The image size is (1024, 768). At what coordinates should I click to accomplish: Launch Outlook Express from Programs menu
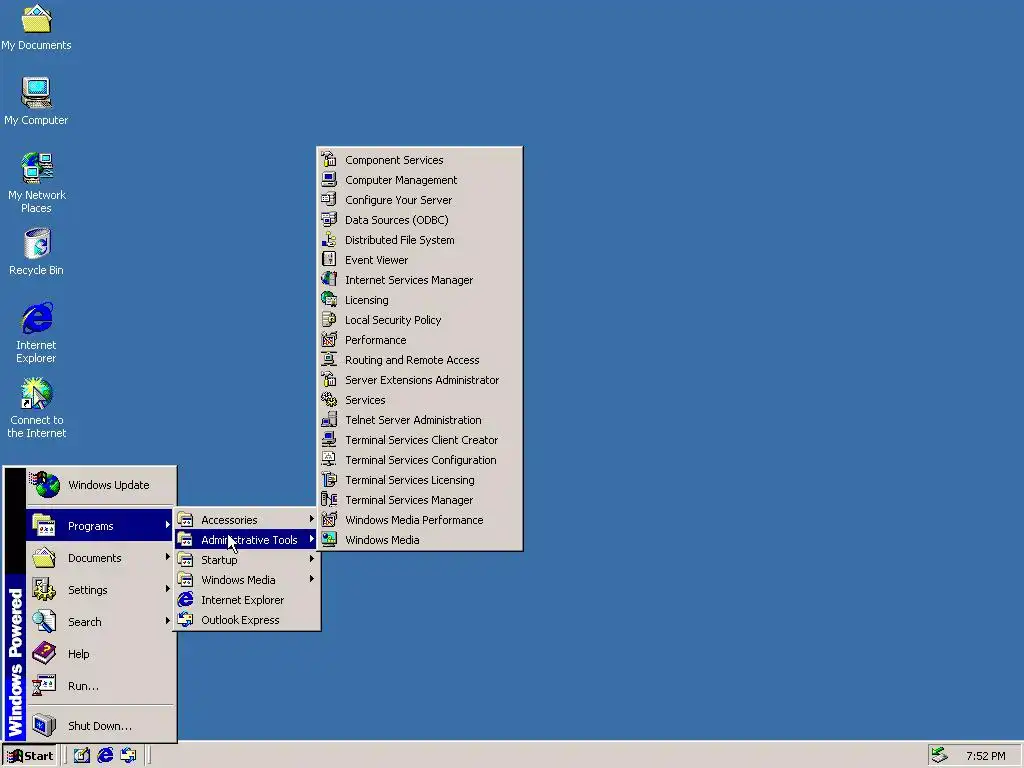click(x=247, y=620)
